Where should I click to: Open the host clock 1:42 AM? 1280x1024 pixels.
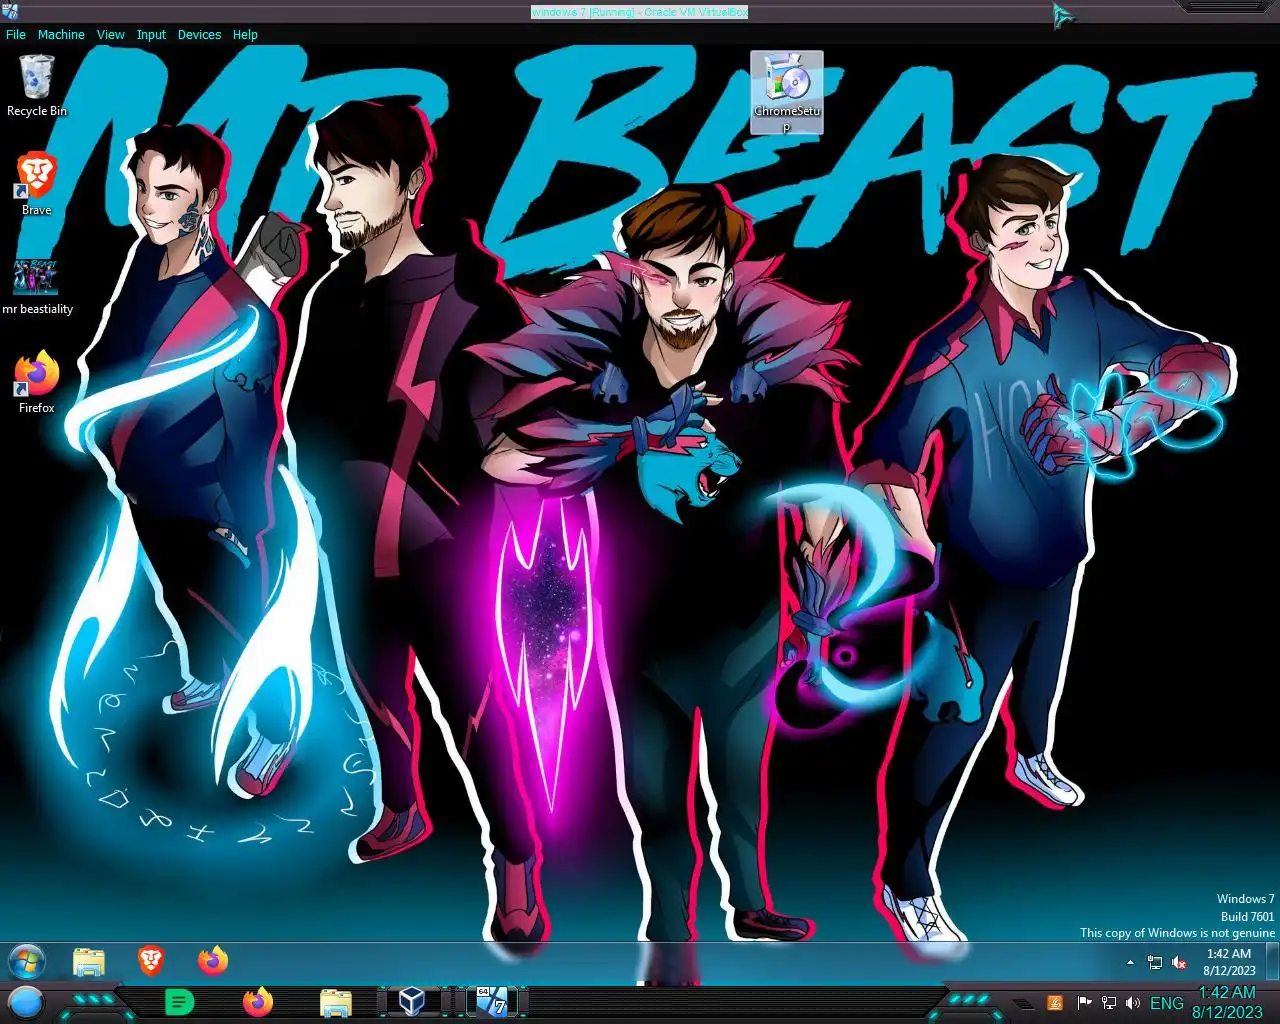click(x=1227, y=1002)
